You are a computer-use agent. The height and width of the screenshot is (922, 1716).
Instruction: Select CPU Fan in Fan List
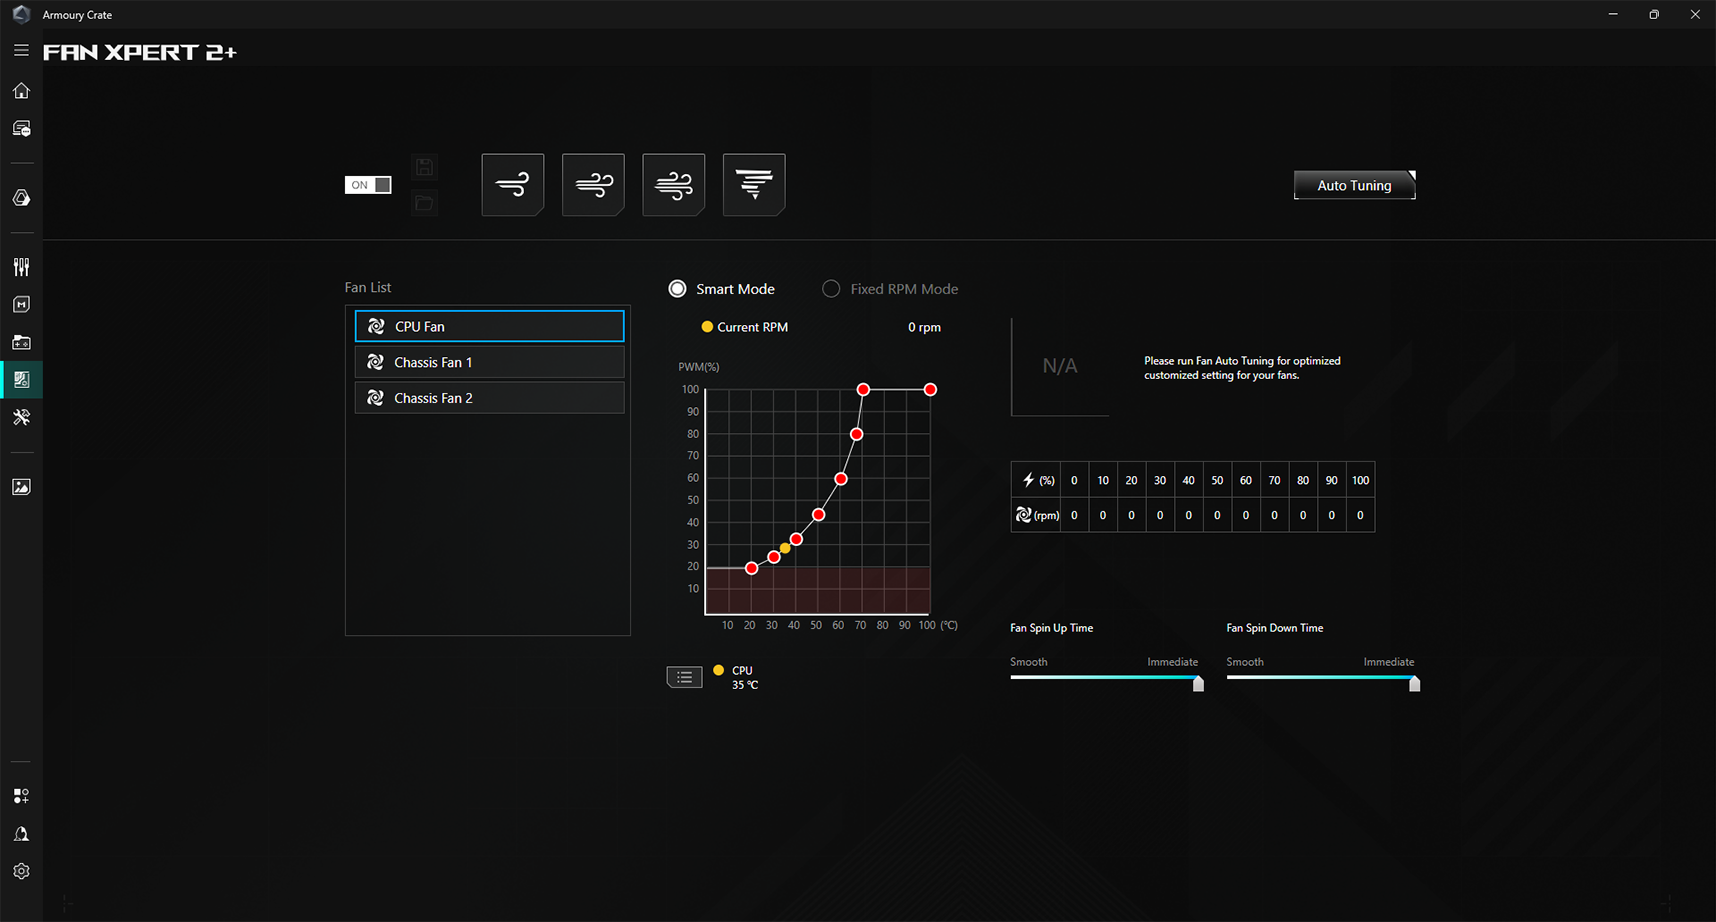click(x=489, y=326)
